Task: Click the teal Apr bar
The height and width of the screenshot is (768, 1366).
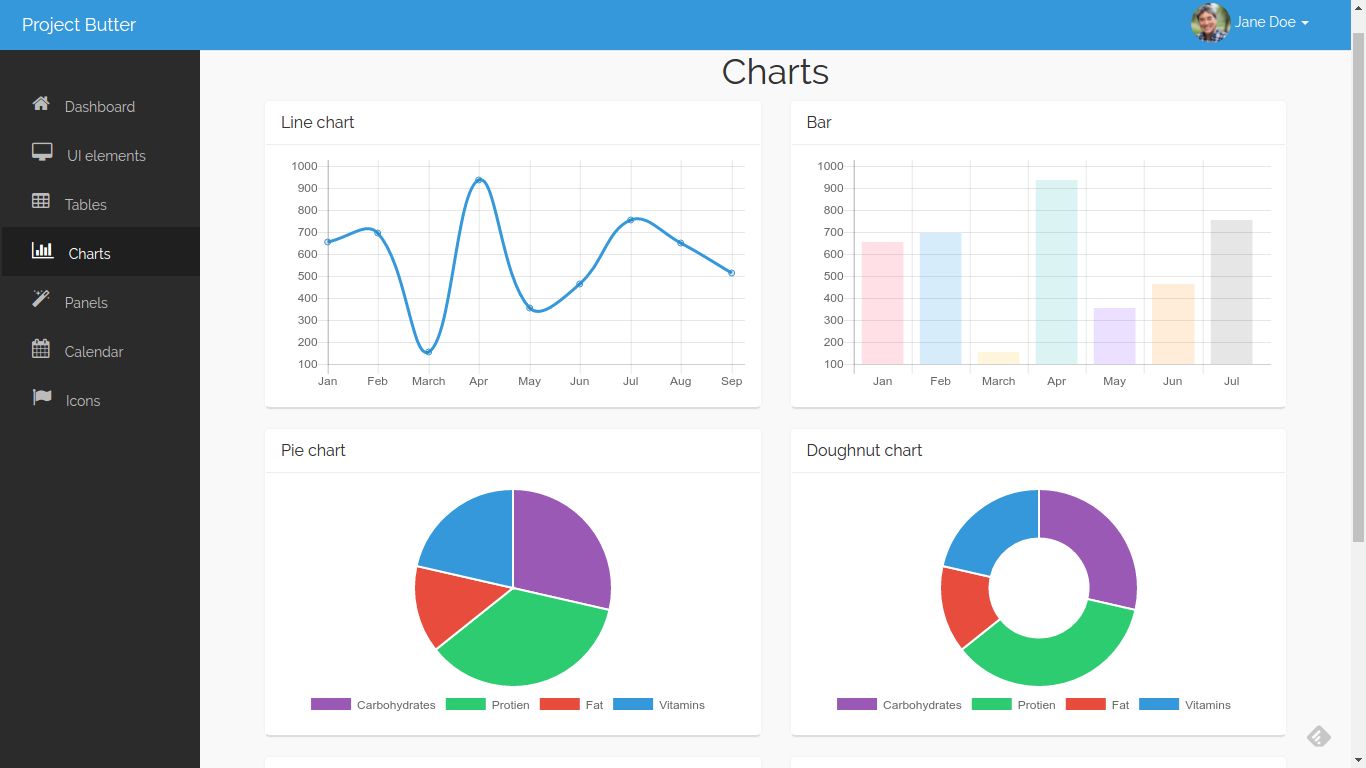Action: coord(1056,272)
